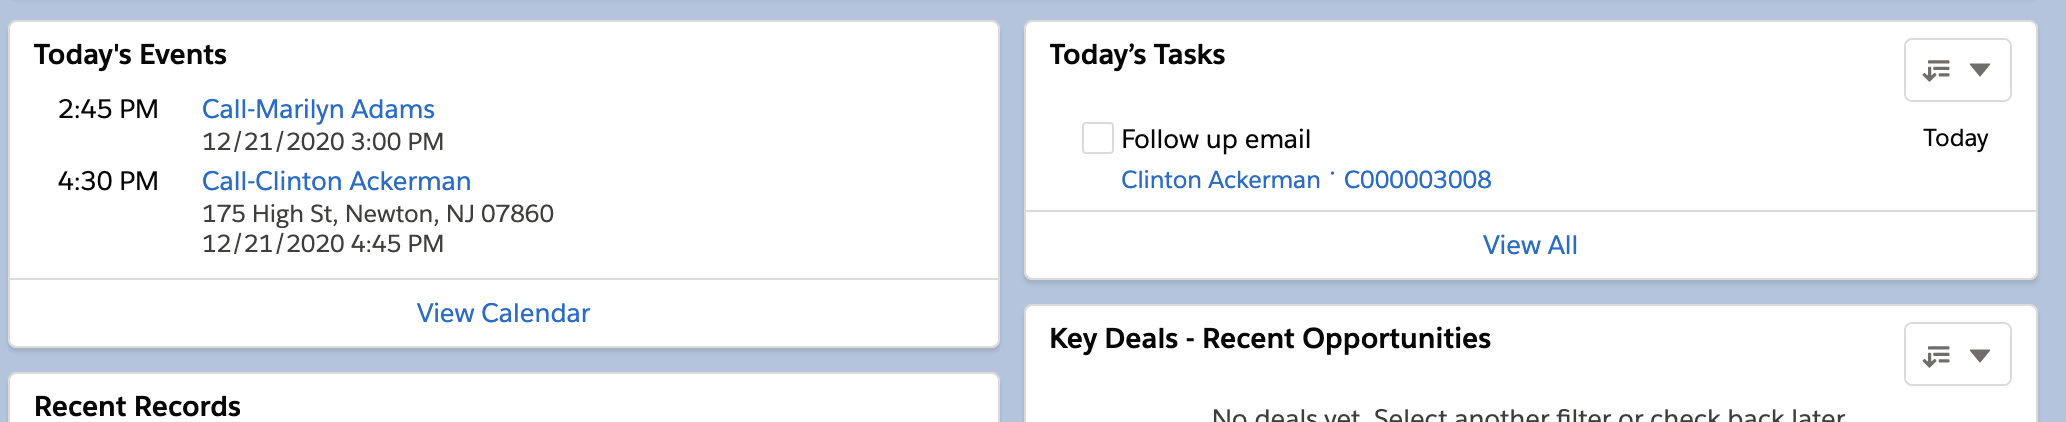
Task: Click the Key Deals filter list icon
Action: click(1937, 355)
